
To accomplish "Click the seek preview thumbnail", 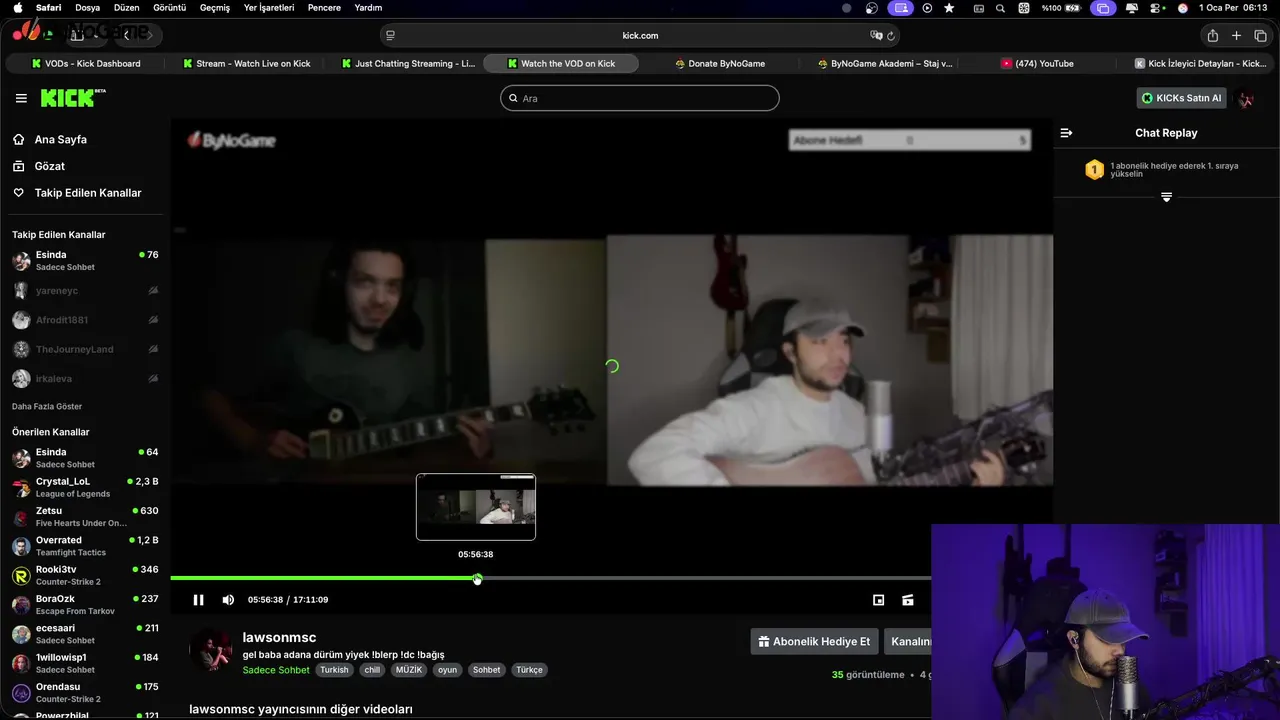I will 476,507.
